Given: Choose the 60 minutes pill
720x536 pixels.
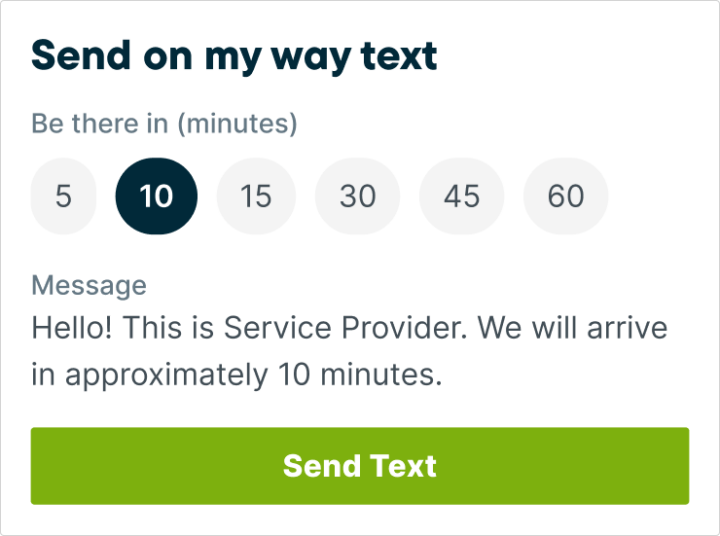Looking at the screenshot, I should coord(565,196).
